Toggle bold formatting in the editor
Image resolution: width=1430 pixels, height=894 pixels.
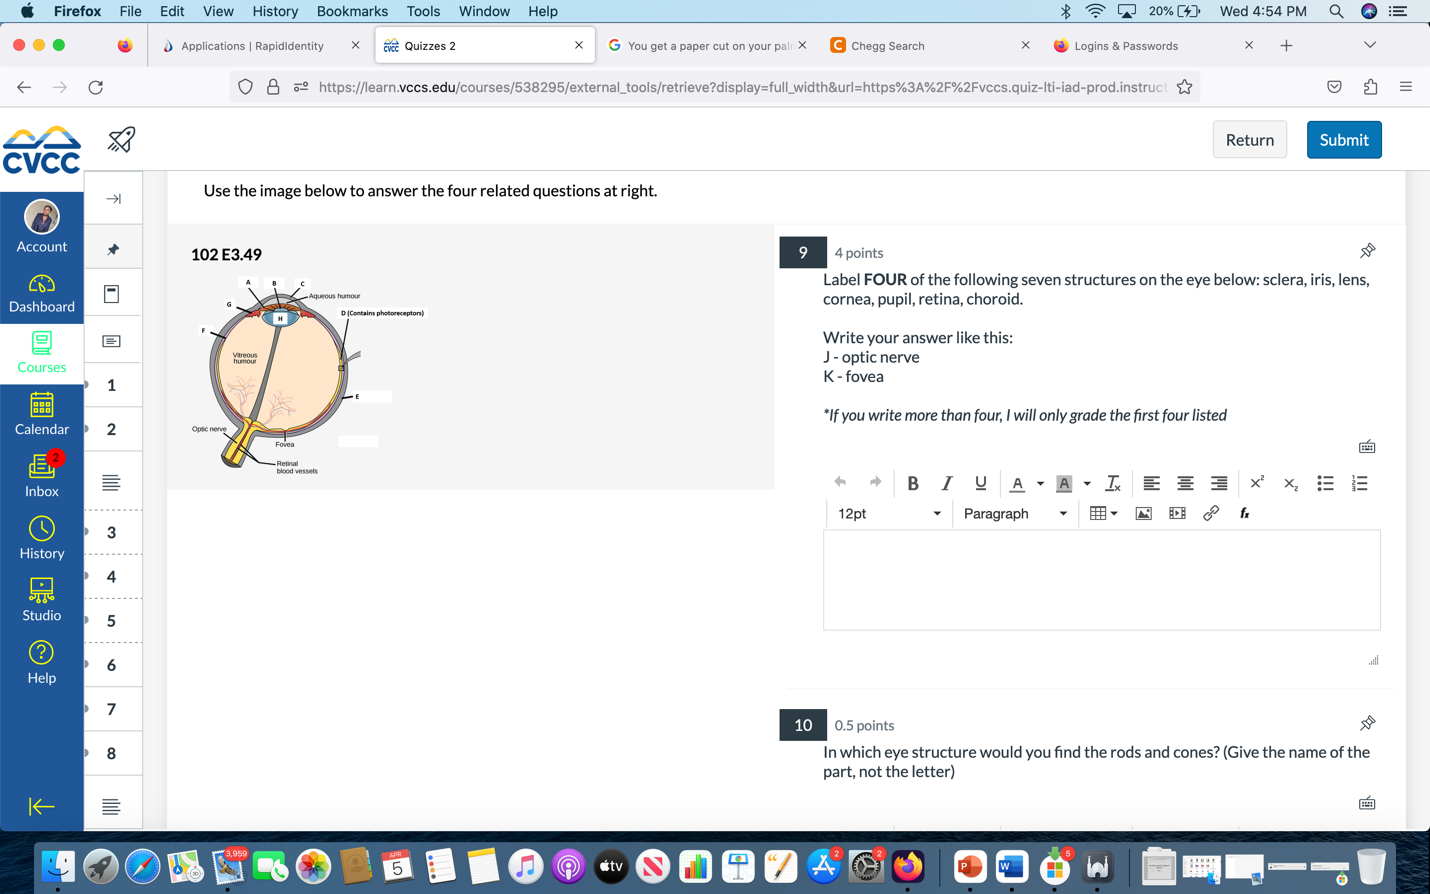912,483
